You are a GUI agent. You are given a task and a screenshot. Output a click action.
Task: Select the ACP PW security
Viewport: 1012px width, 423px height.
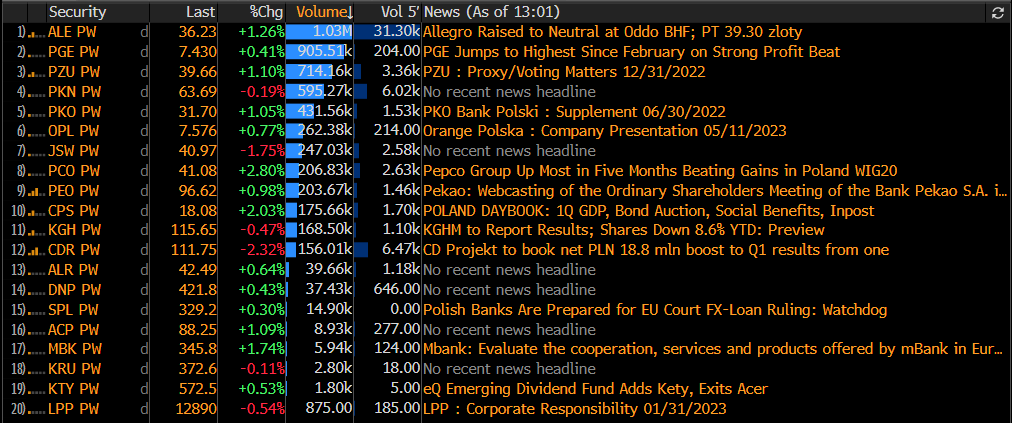coord(74,330)
